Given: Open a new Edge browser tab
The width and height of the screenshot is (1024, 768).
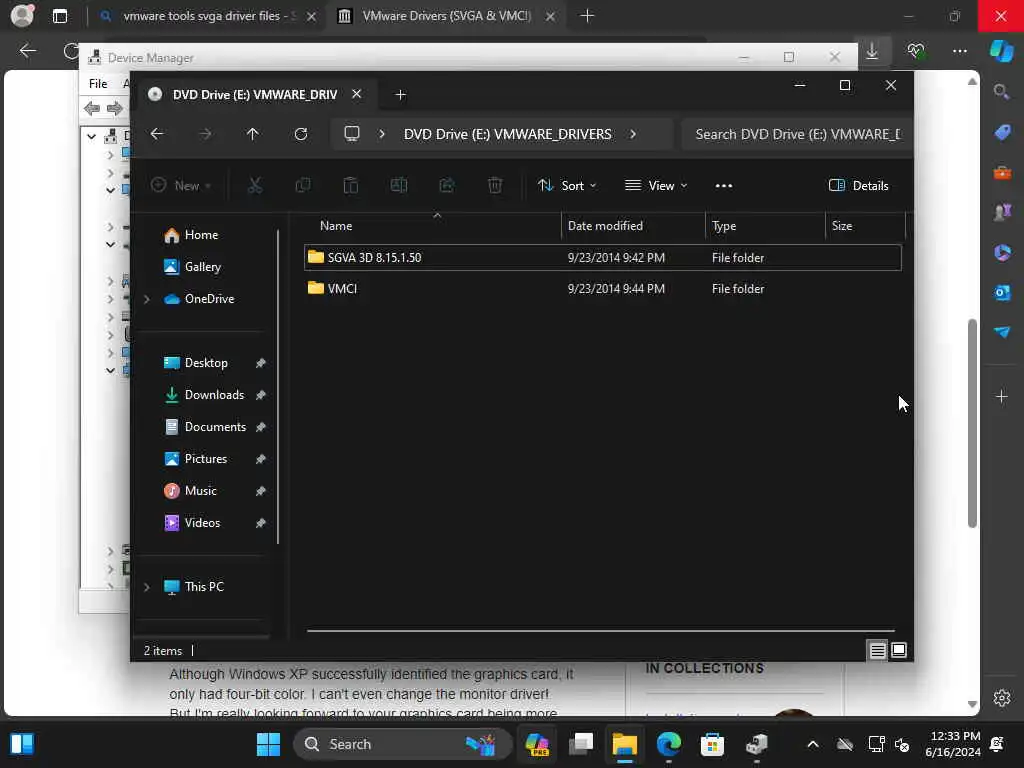Looking at the screenshot, I should click(587, 16).
